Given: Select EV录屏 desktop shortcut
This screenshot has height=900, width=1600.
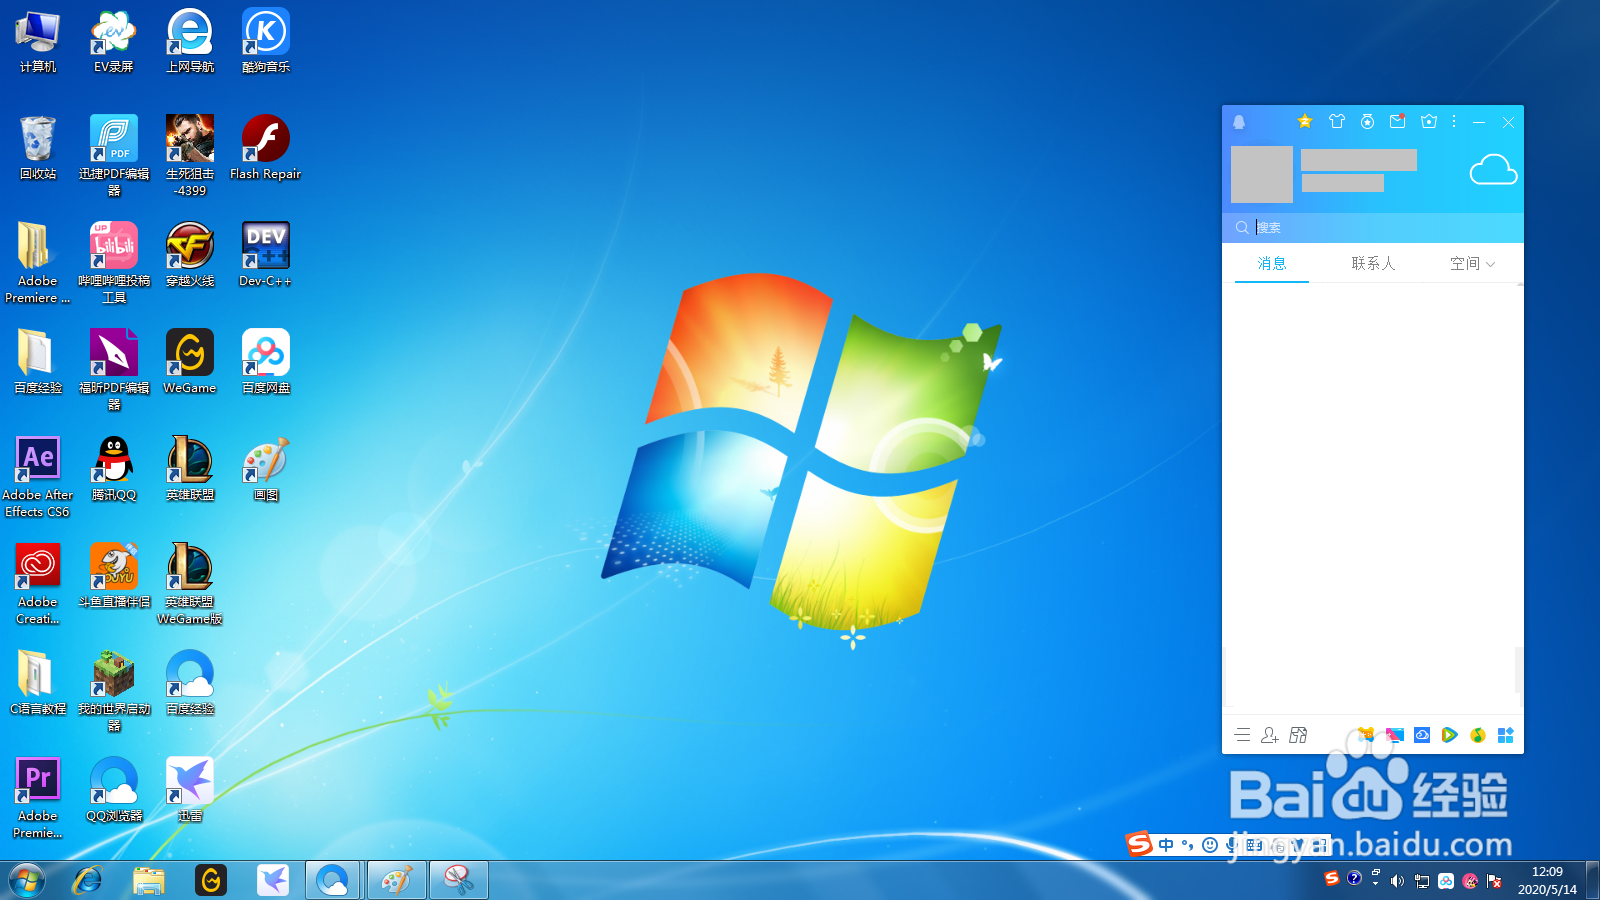Looking at the screenshot, I should (x=114, y=42).
